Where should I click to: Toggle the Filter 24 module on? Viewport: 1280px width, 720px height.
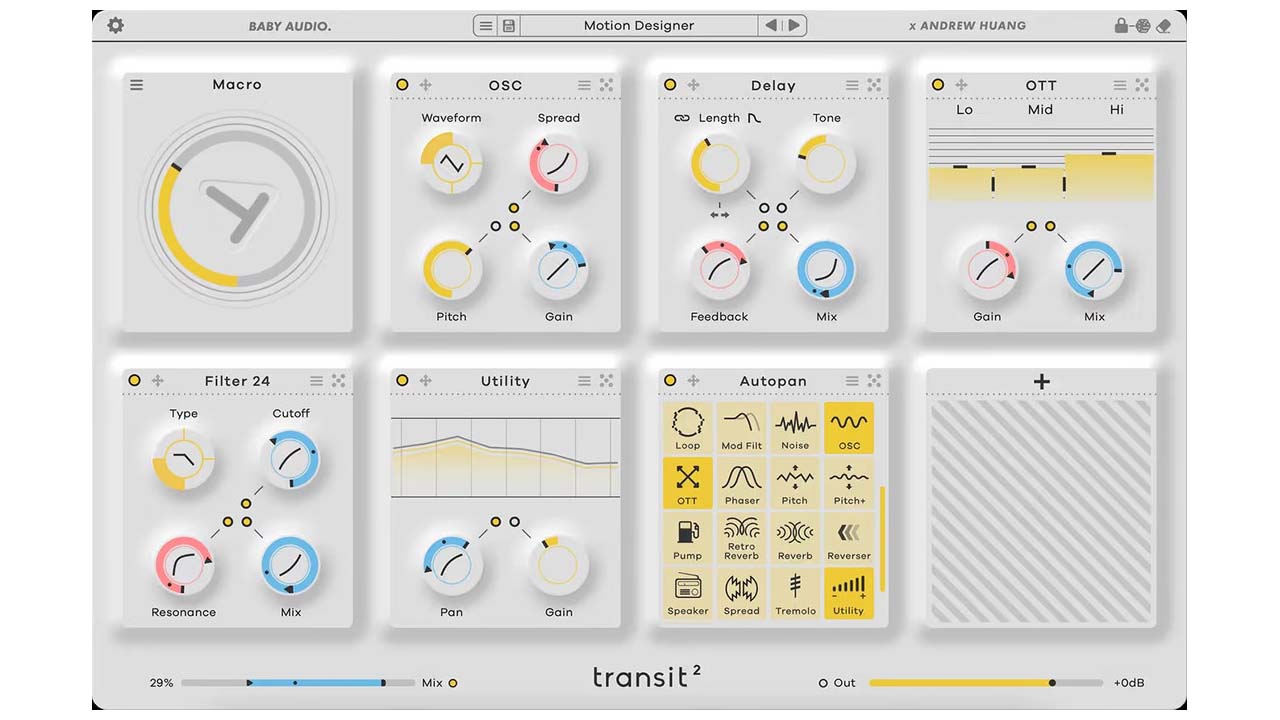(x=133, y=381)
